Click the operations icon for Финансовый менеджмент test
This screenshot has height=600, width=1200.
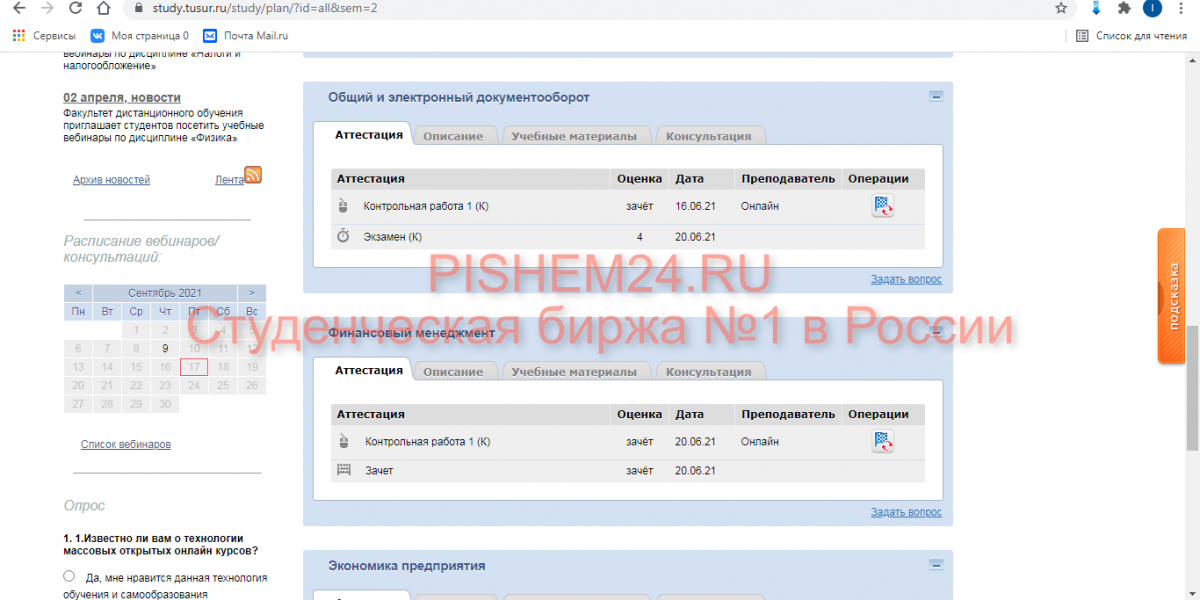(x=882, y=442)
